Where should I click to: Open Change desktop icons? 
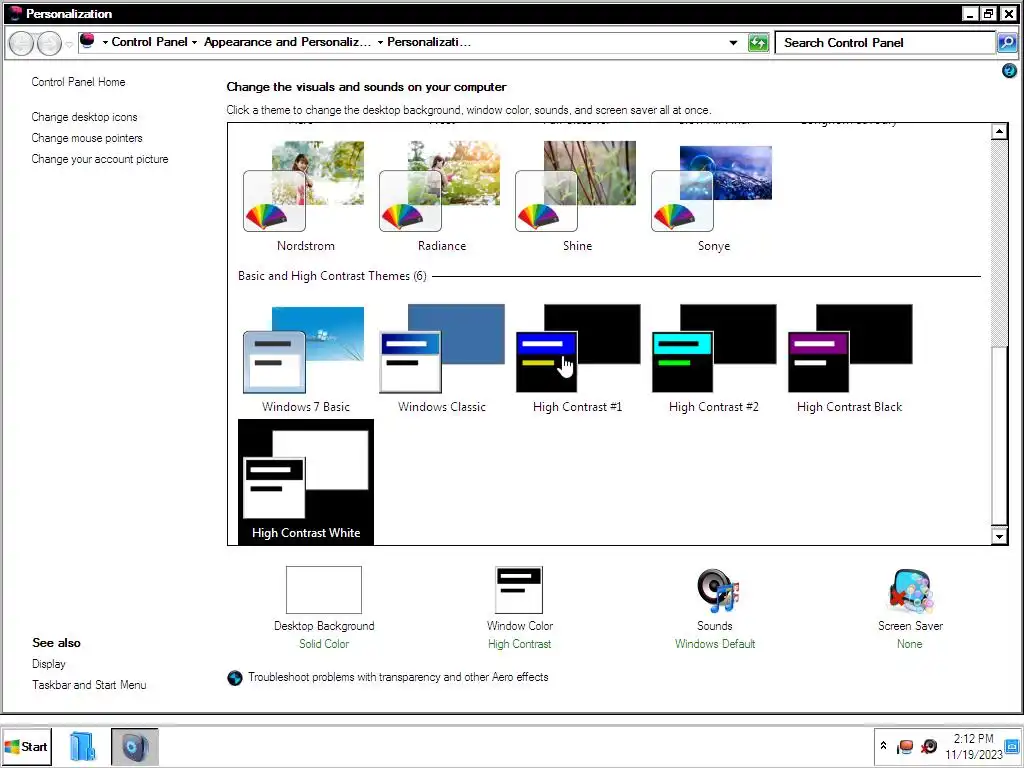click(84, 117)
